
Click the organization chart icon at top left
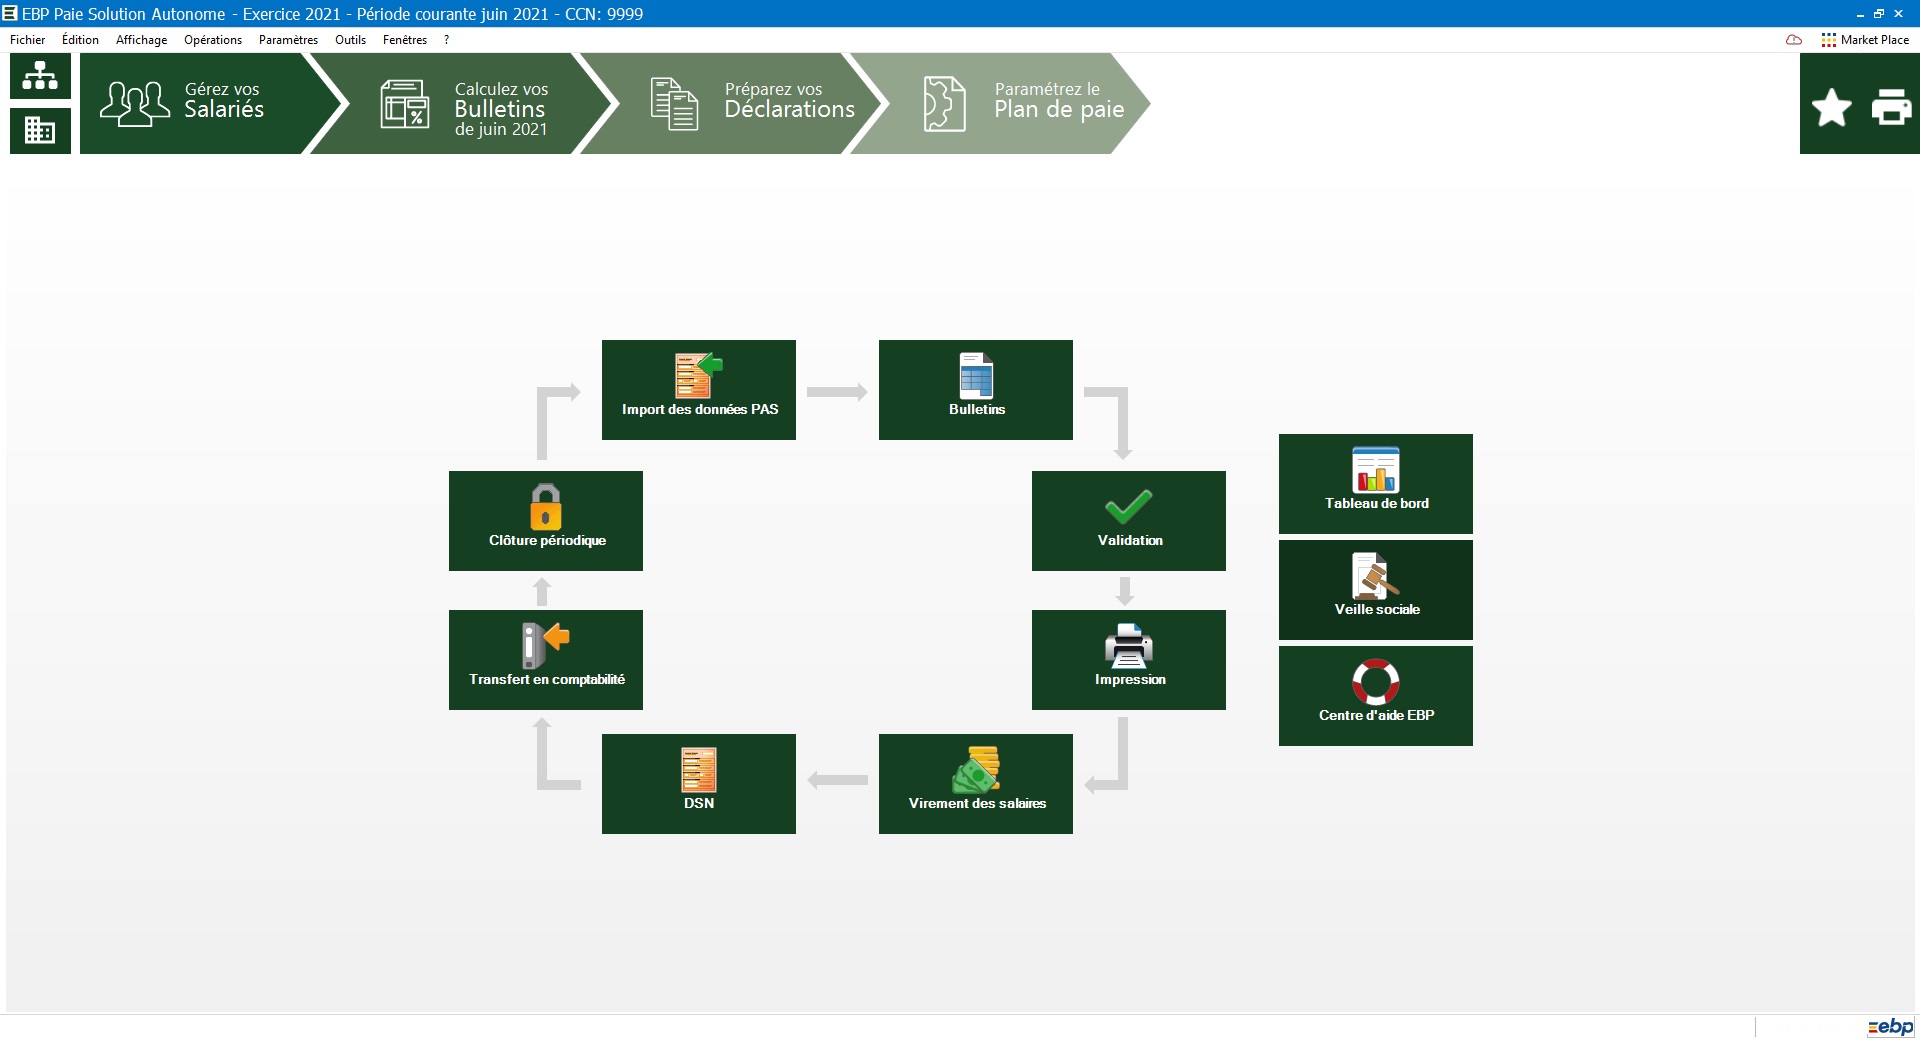tap(40, 76)
